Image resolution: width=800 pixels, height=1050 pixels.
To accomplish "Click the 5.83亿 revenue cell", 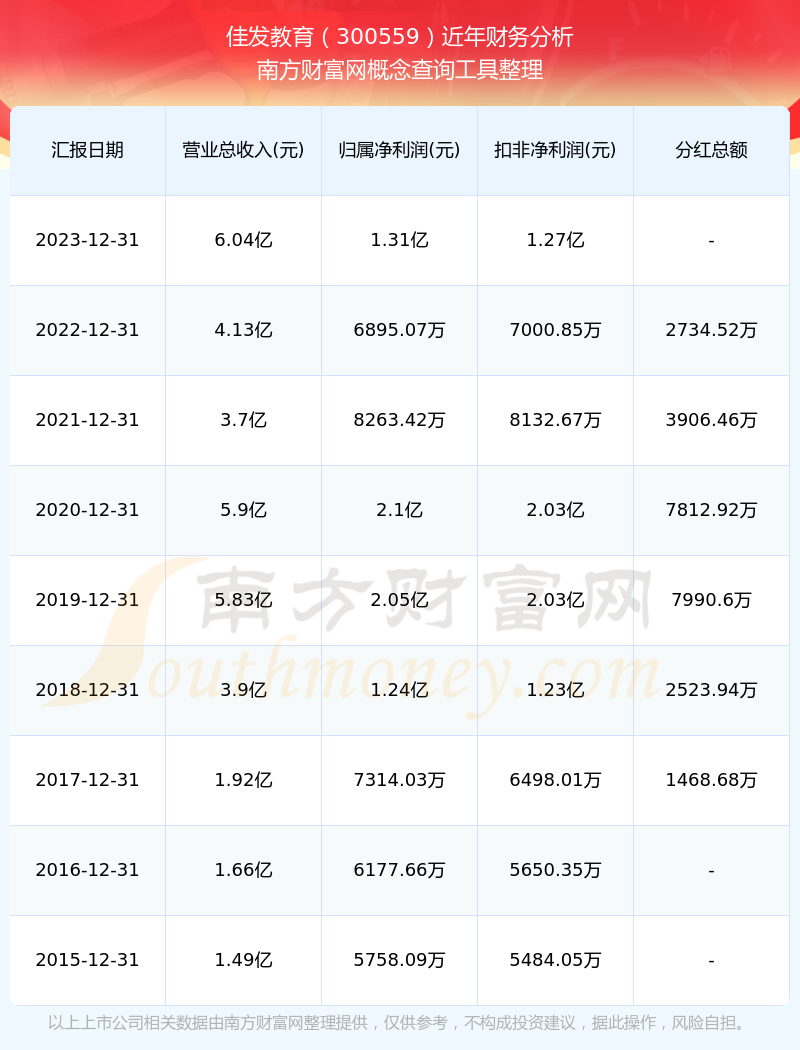I will [244, 599].
